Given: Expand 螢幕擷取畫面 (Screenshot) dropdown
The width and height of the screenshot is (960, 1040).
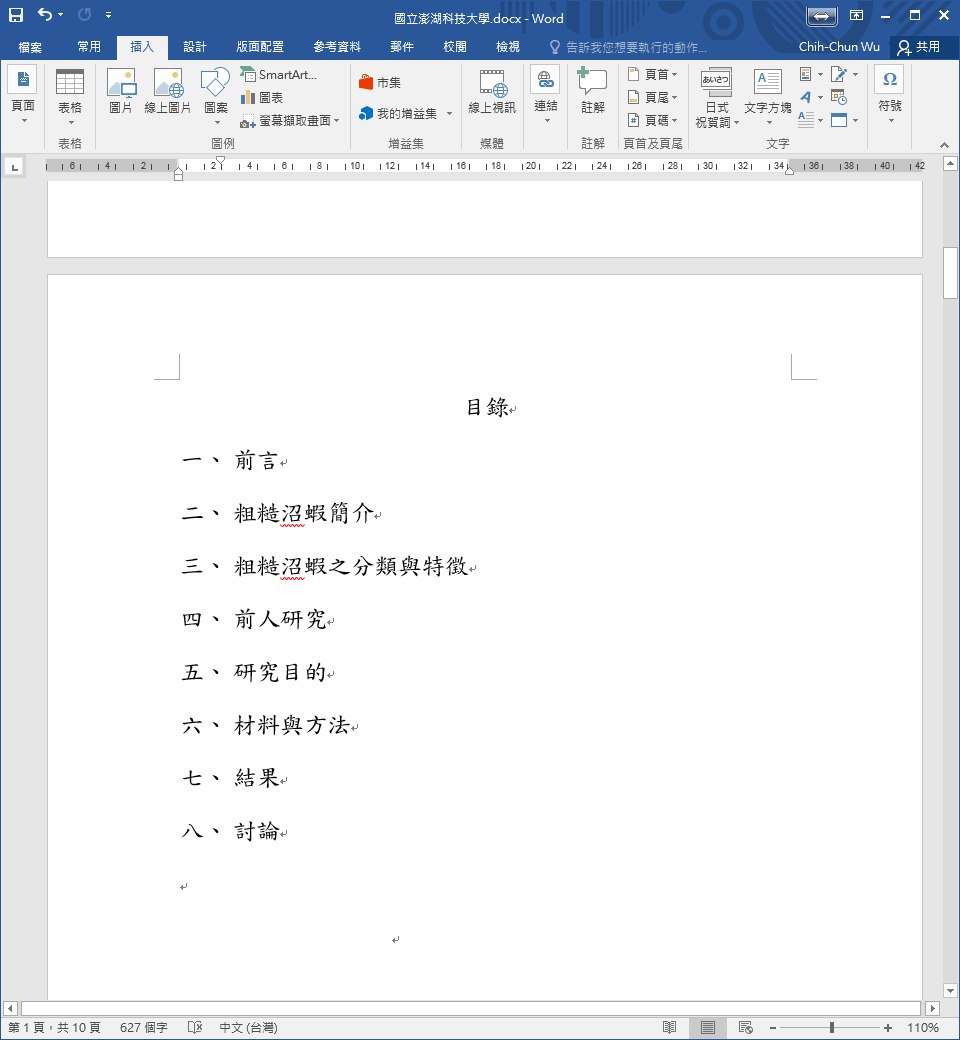Looking at the screenshot, I should click(x=336, y=120).
